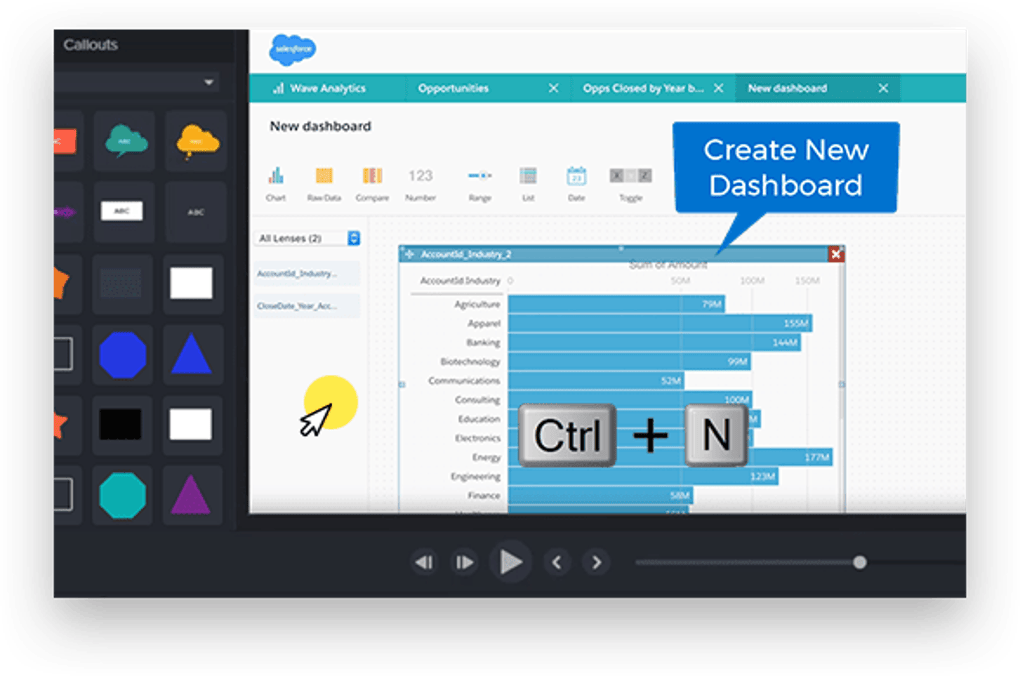Viewport: 1020px width, 676px height.
Task: Click the New dashboard title
Action: pyautogui.click(x=320, y=126)
